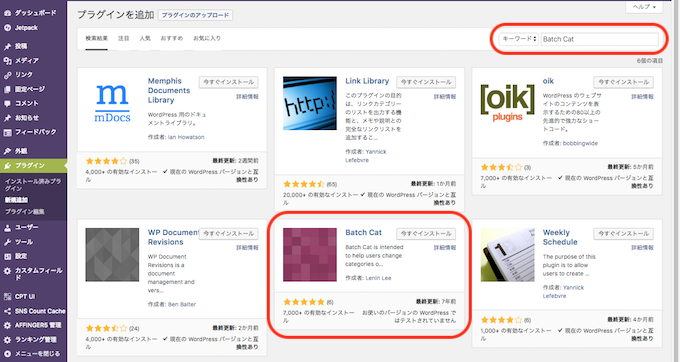Image resolution: width=680 pixels, height=362 pixels.
Task: Click the Link Library http thumbnail
Action: [x=310, y=103]
